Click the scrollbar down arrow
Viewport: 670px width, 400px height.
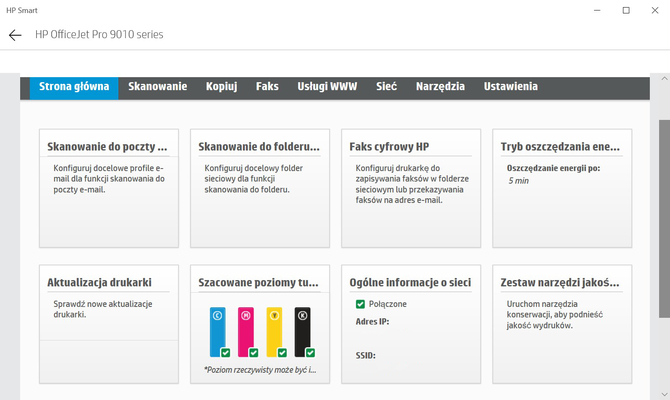(x=664, y=394)
